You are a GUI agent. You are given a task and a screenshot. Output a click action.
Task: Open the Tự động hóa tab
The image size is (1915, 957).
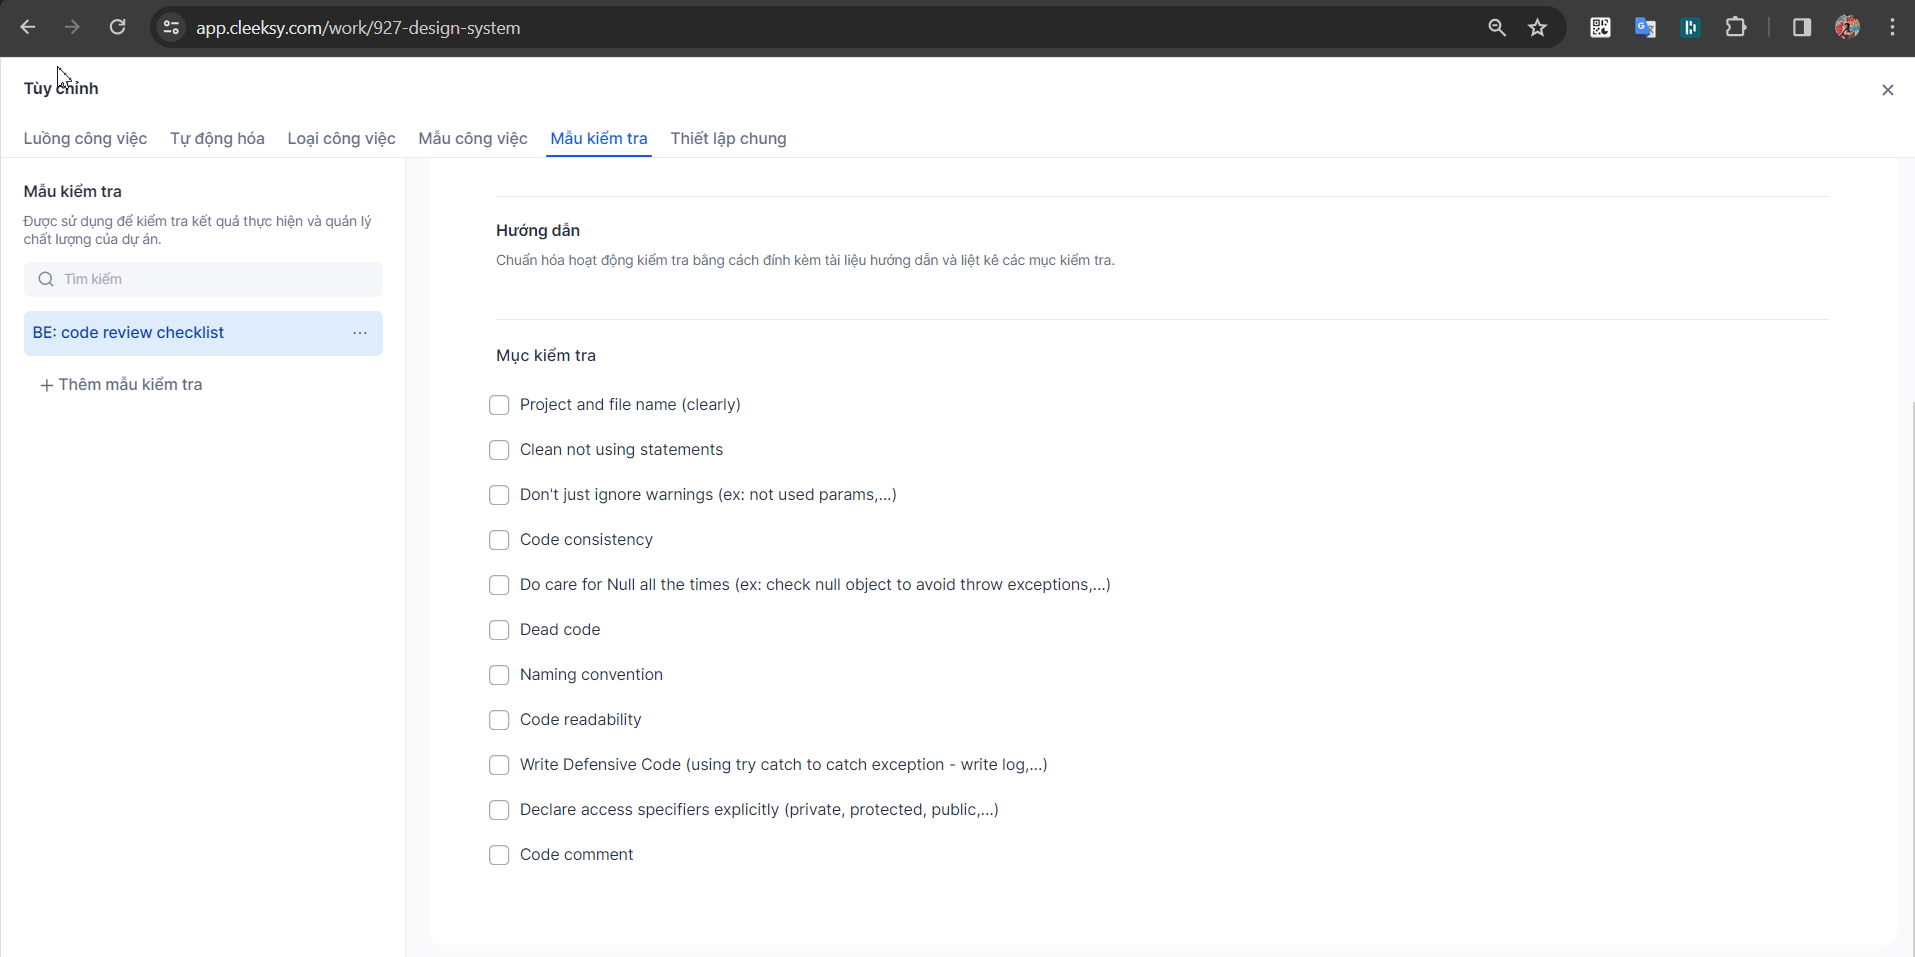[x=217, y=139]
